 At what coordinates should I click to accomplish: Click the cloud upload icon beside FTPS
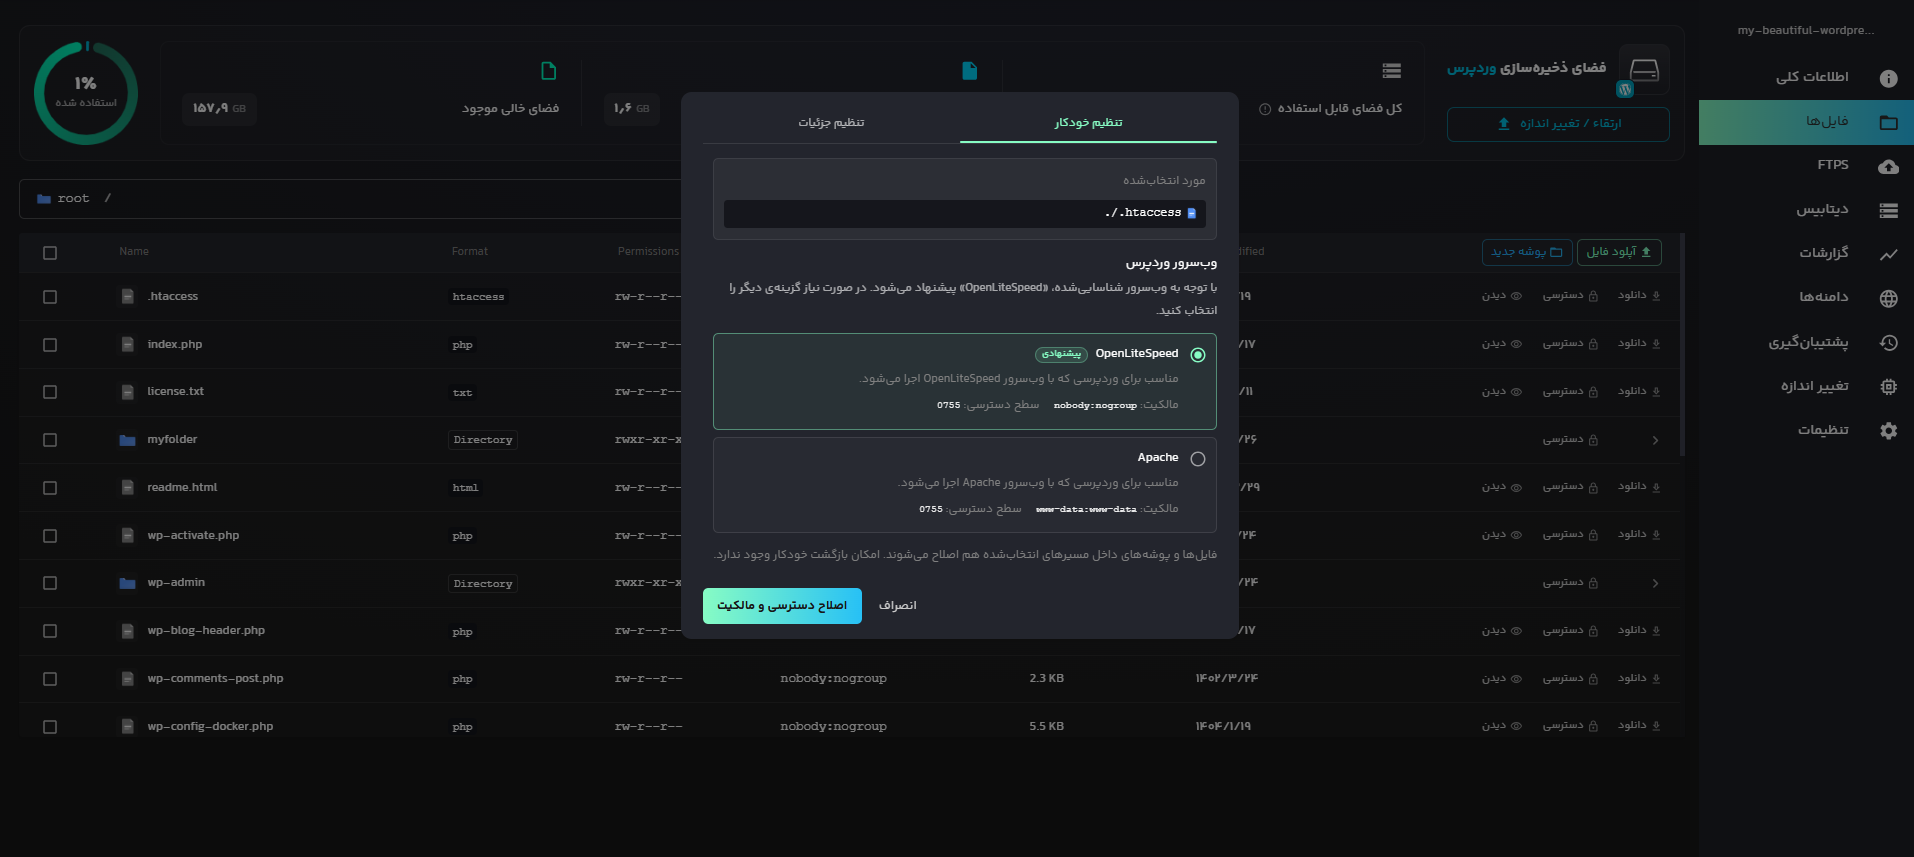click(x=1888, y=167)
